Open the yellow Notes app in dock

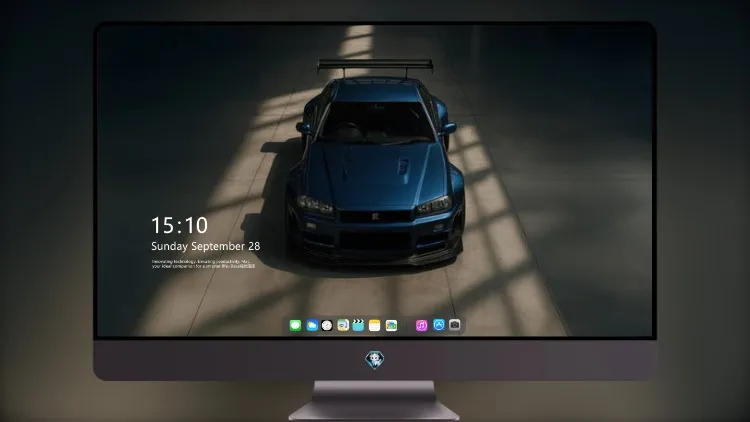(375, 326)
